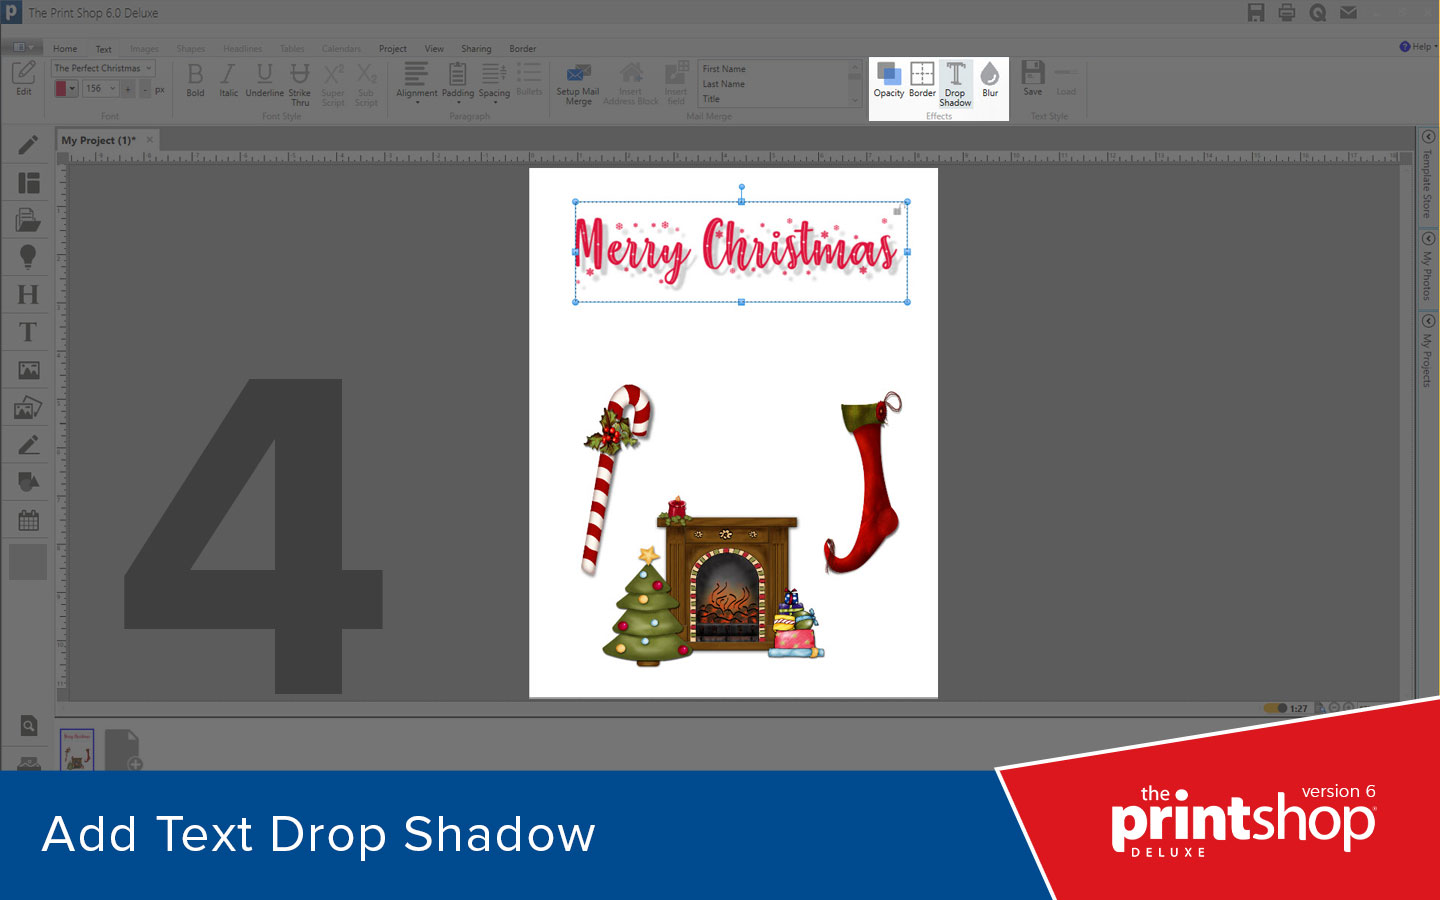Apply the Blur effect

pyautogui.click(x=990, y=80)
